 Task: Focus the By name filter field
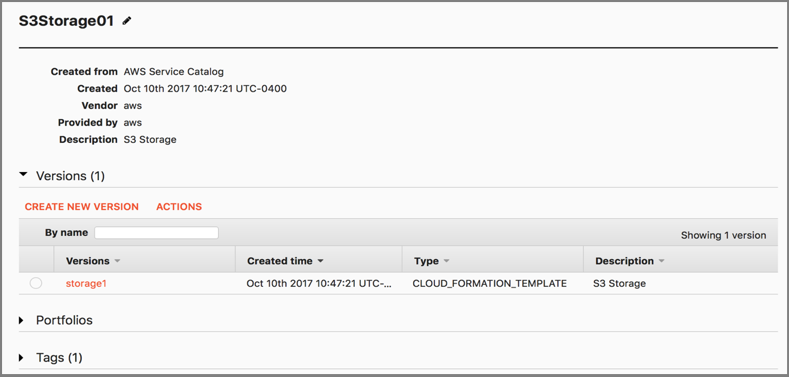point(156,233)
